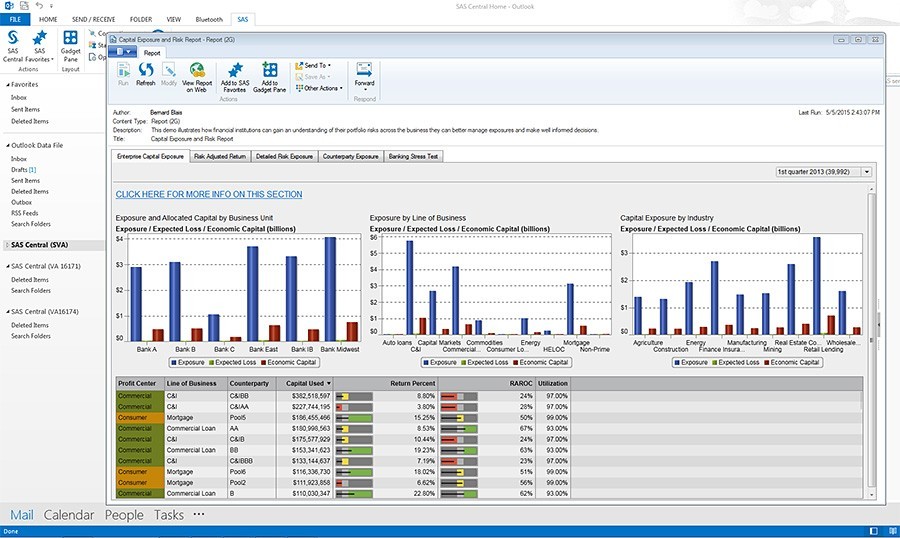The height and width of the screenshot is (538, 900).
Task: Switch to Calendar in the navigation bar
Action: coord(69,515)
